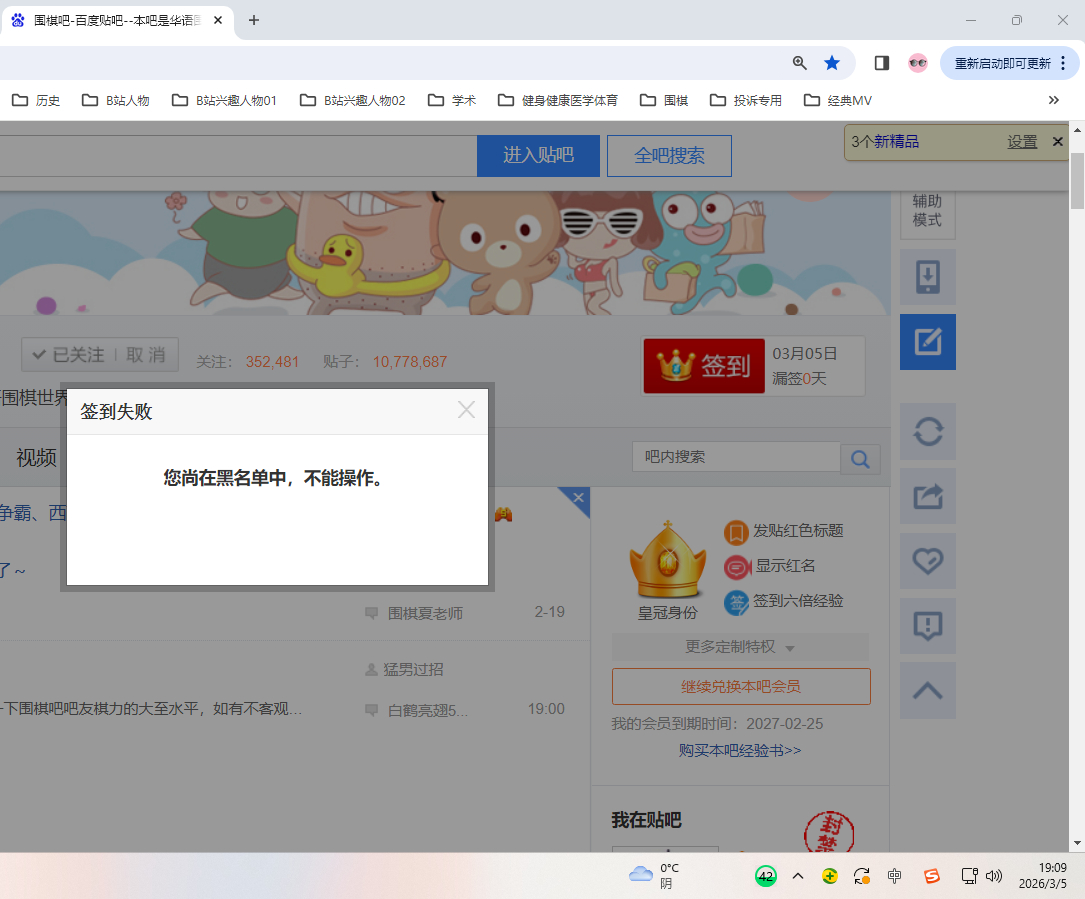Click the 进入贴吧 button

tap(538, 156)
